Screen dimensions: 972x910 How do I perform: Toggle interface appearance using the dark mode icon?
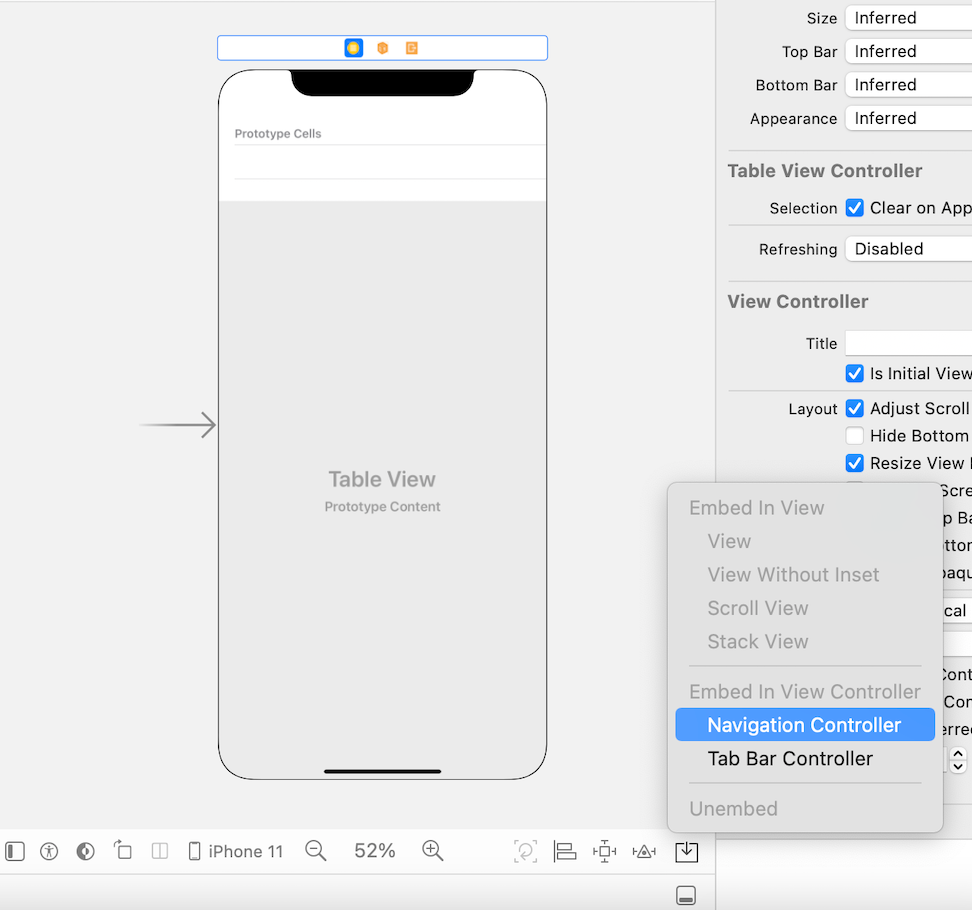85,851
